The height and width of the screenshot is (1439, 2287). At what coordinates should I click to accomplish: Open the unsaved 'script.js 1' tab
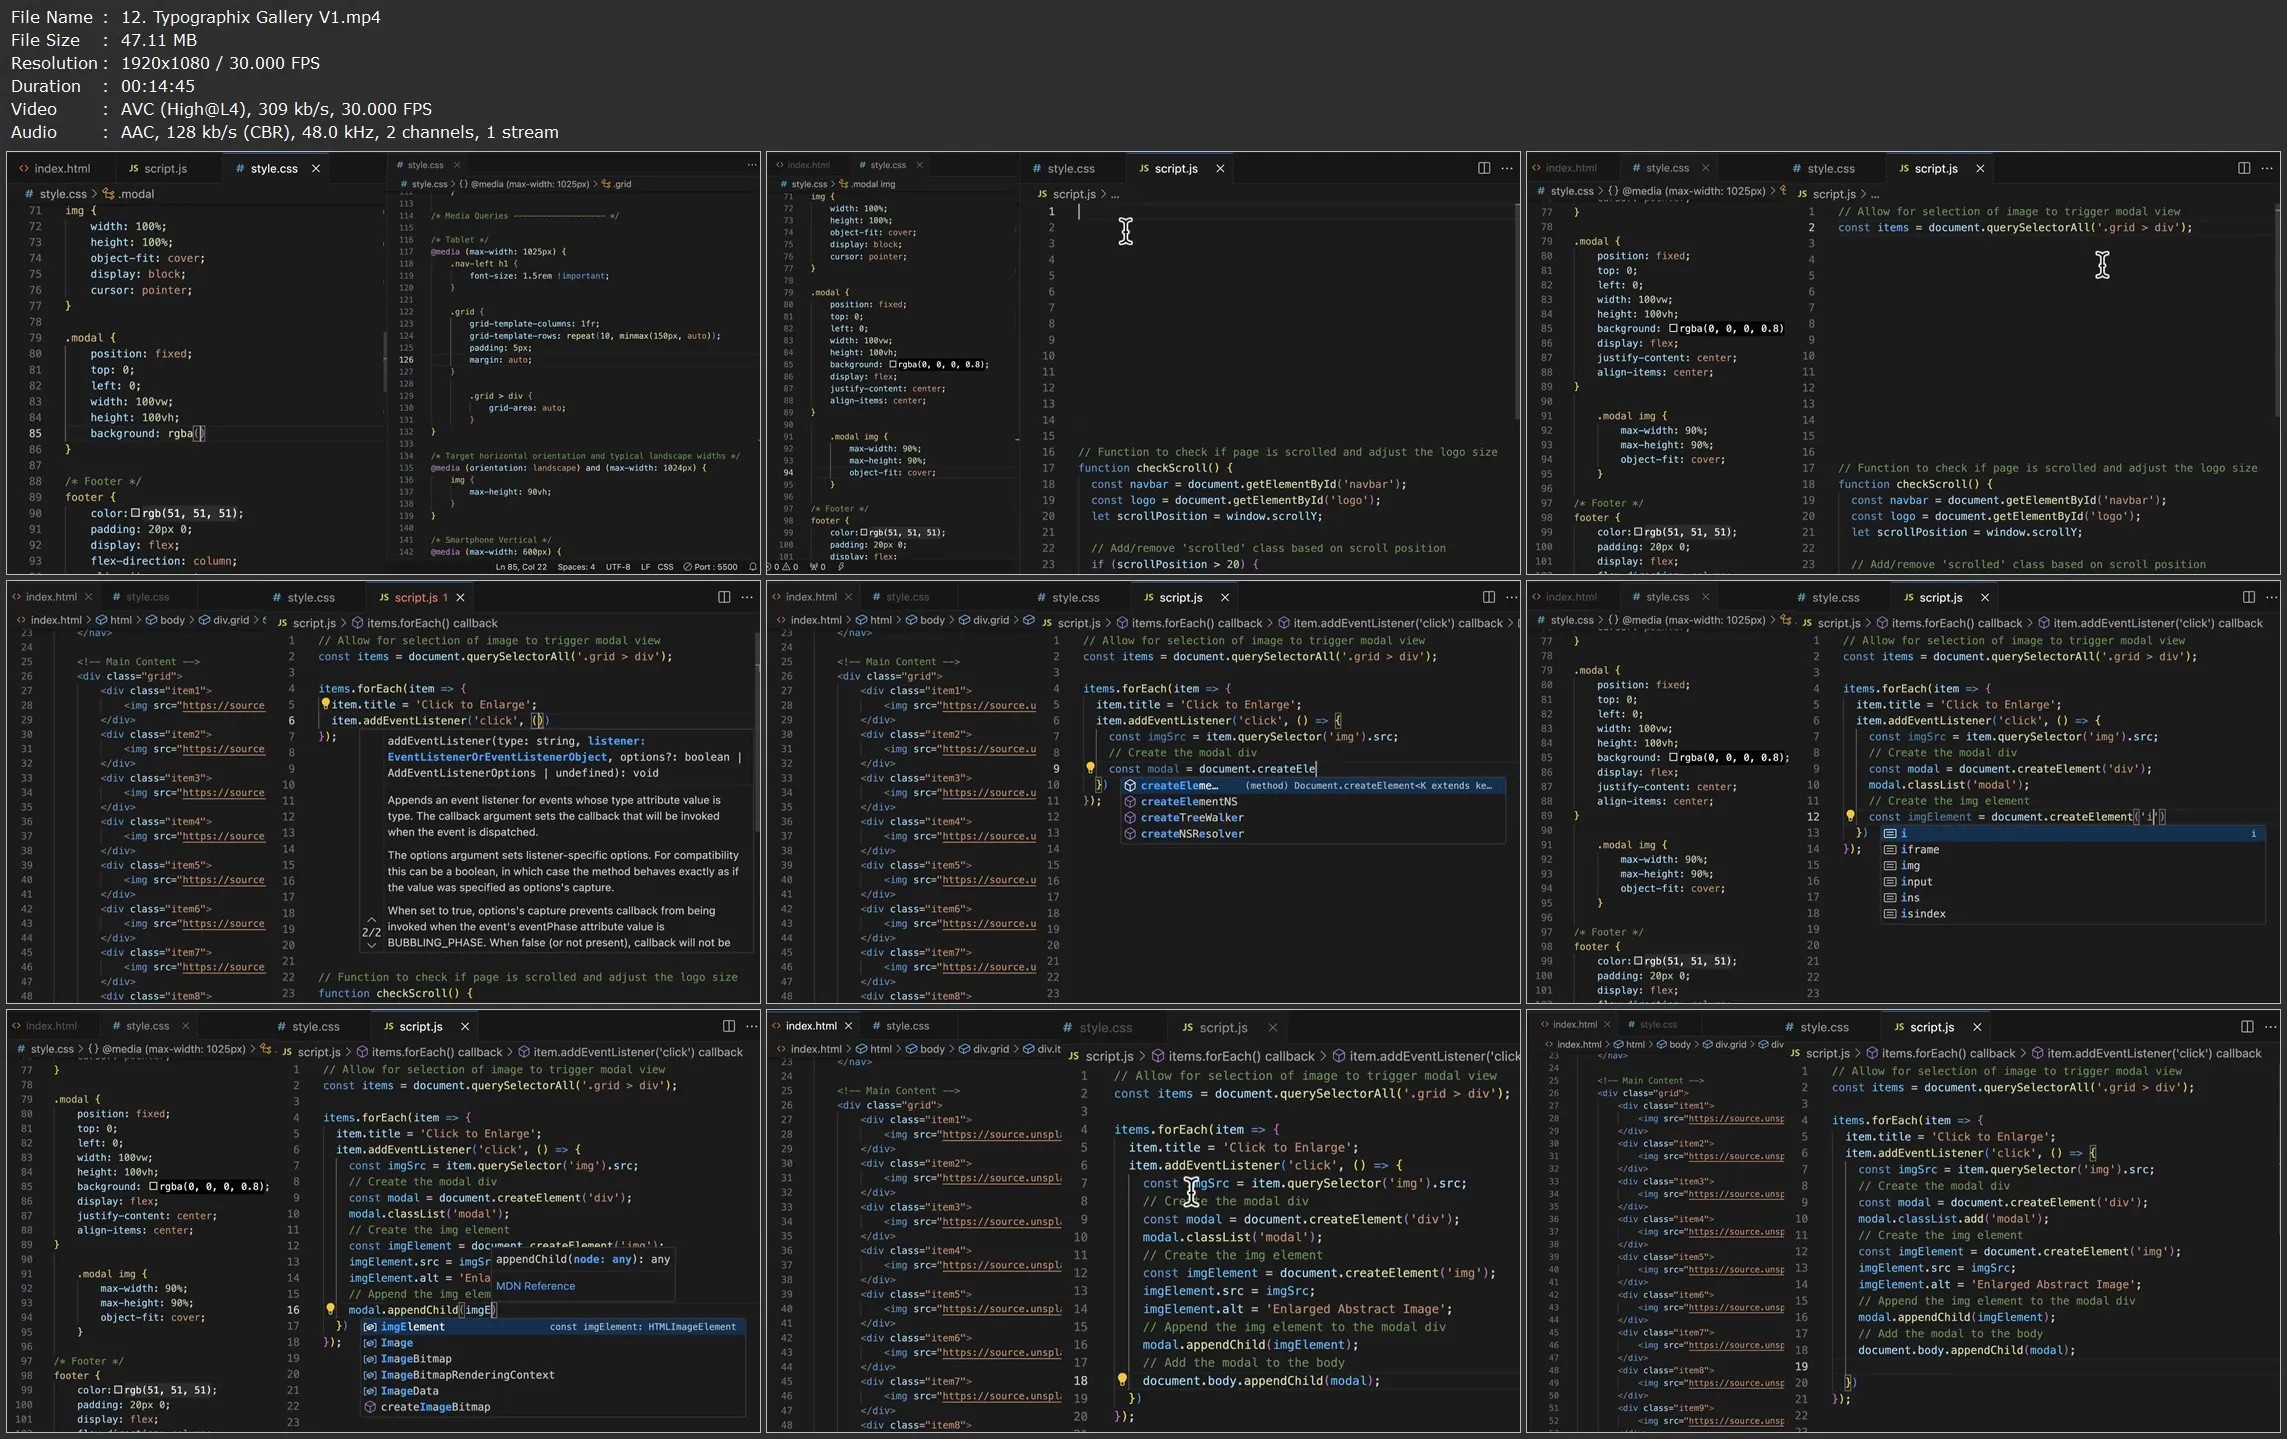[x=414, y=597]
